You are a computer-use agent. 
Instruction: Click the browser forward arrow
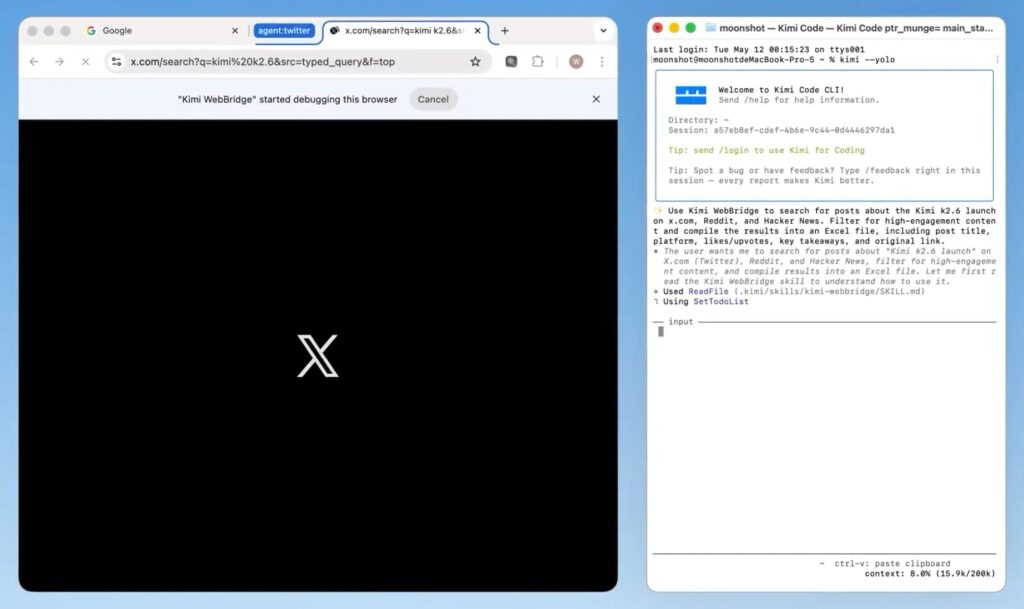(59, 61)
